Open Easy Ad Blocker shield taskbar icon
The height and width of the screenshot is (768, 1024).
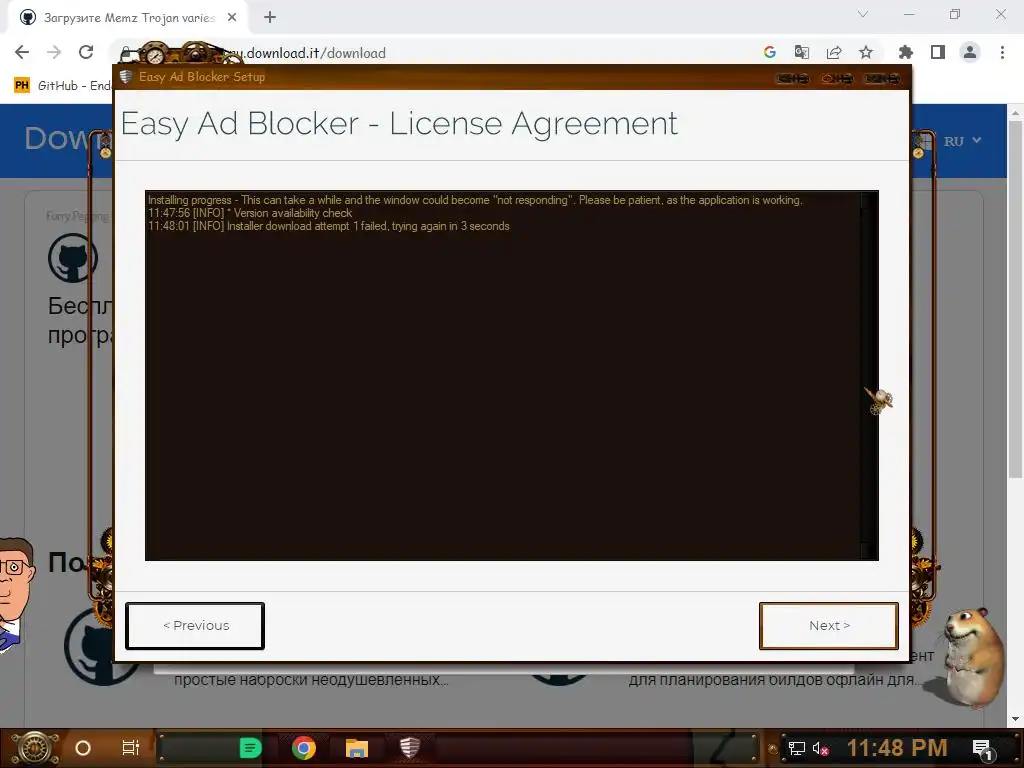point(409,748)
